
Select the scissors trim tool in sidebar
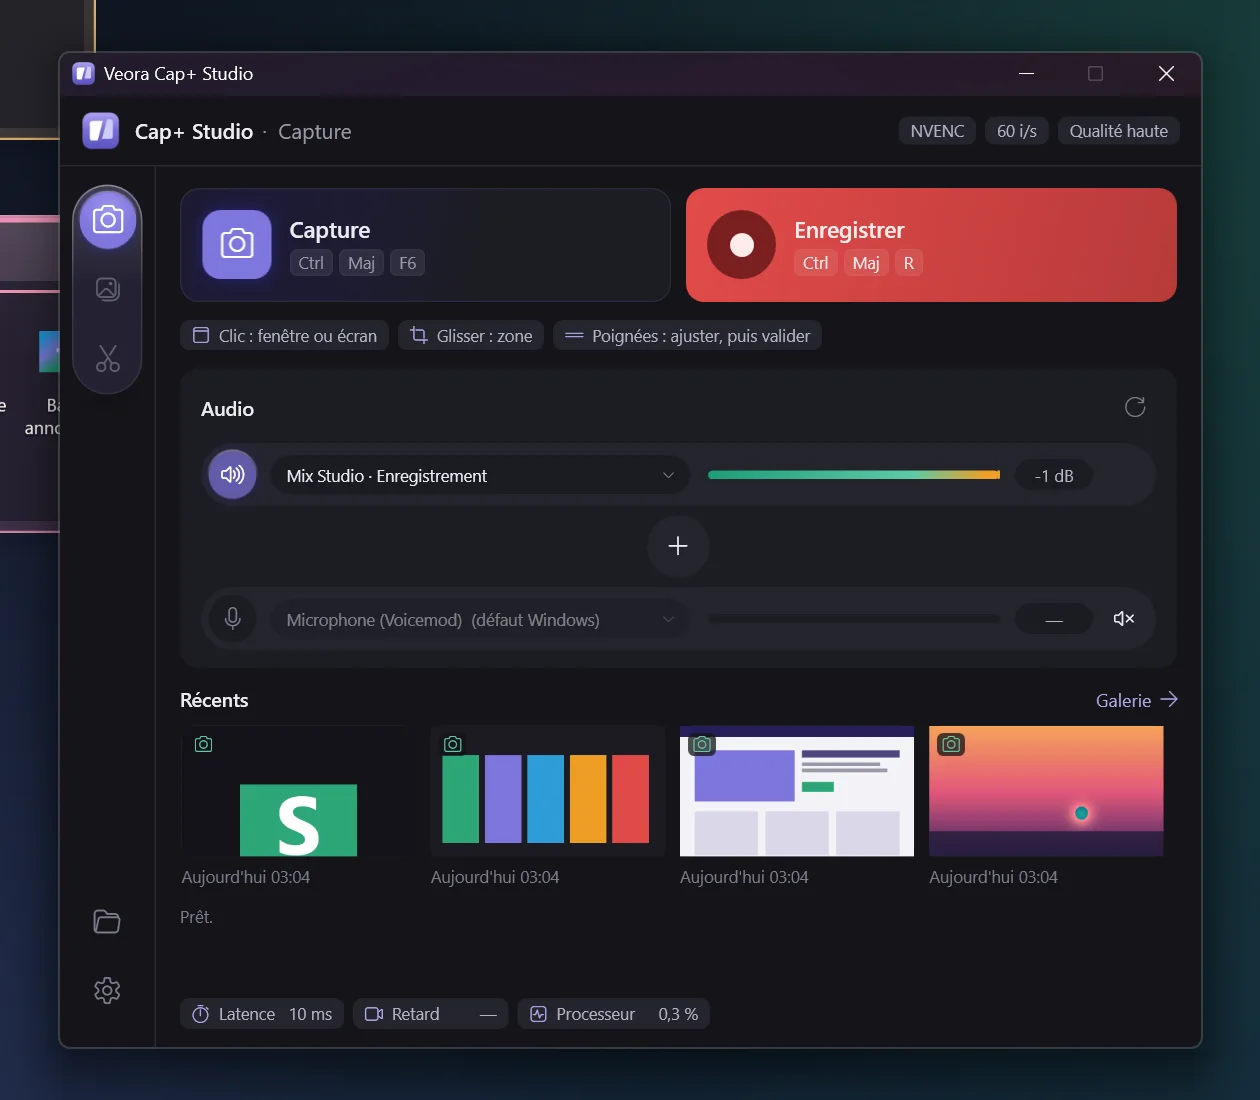(108, 358)
